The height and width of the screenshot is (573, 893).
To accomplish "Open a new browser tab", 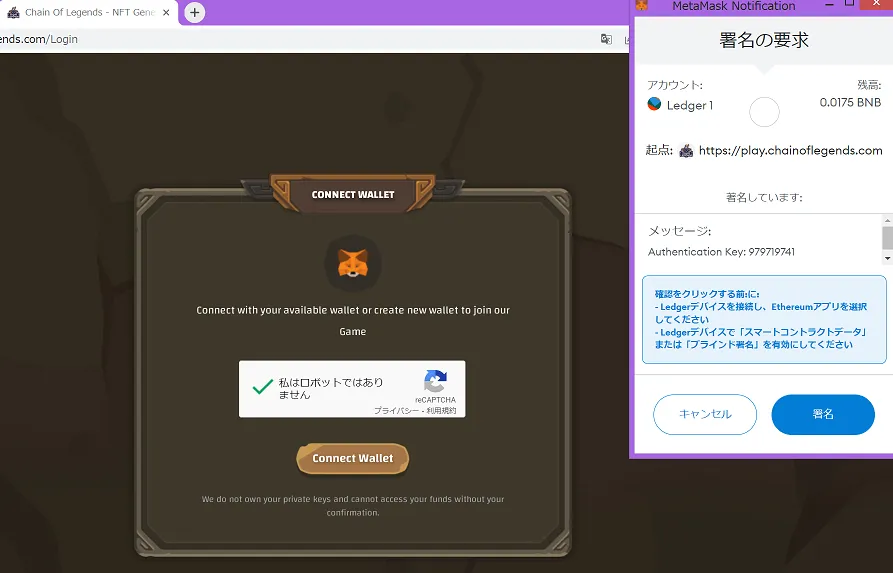I will pyautogui.click(x=195, y=13).
